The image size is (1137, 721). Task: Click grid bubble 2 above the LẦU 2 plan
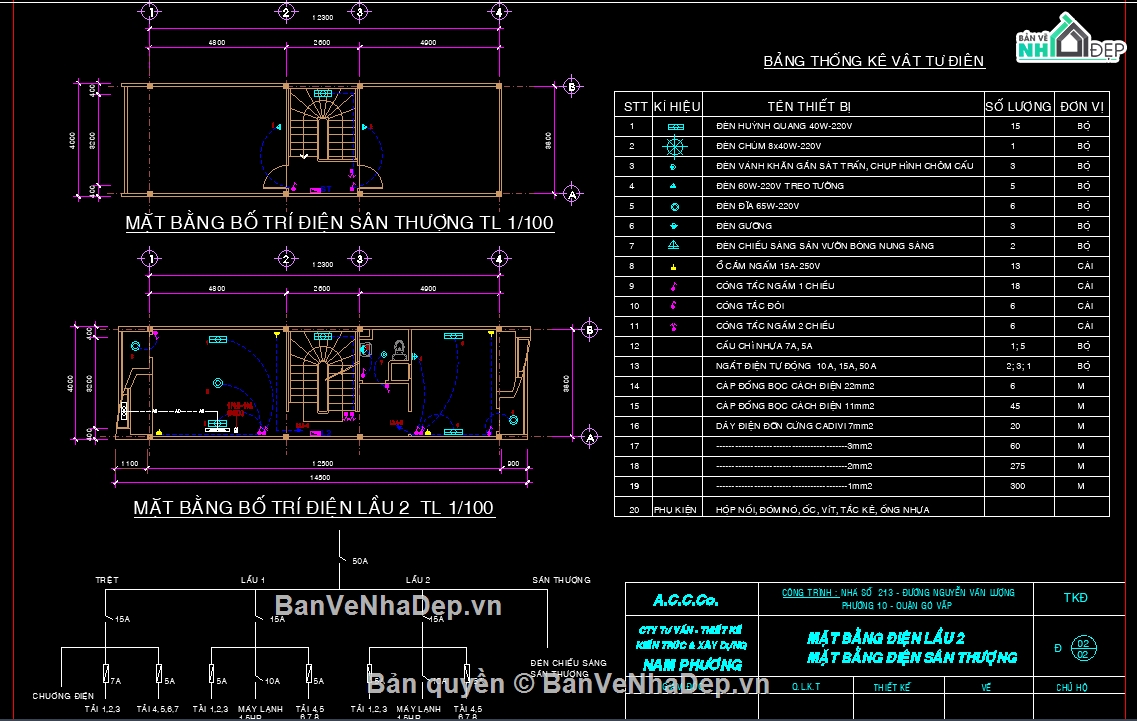286,259
